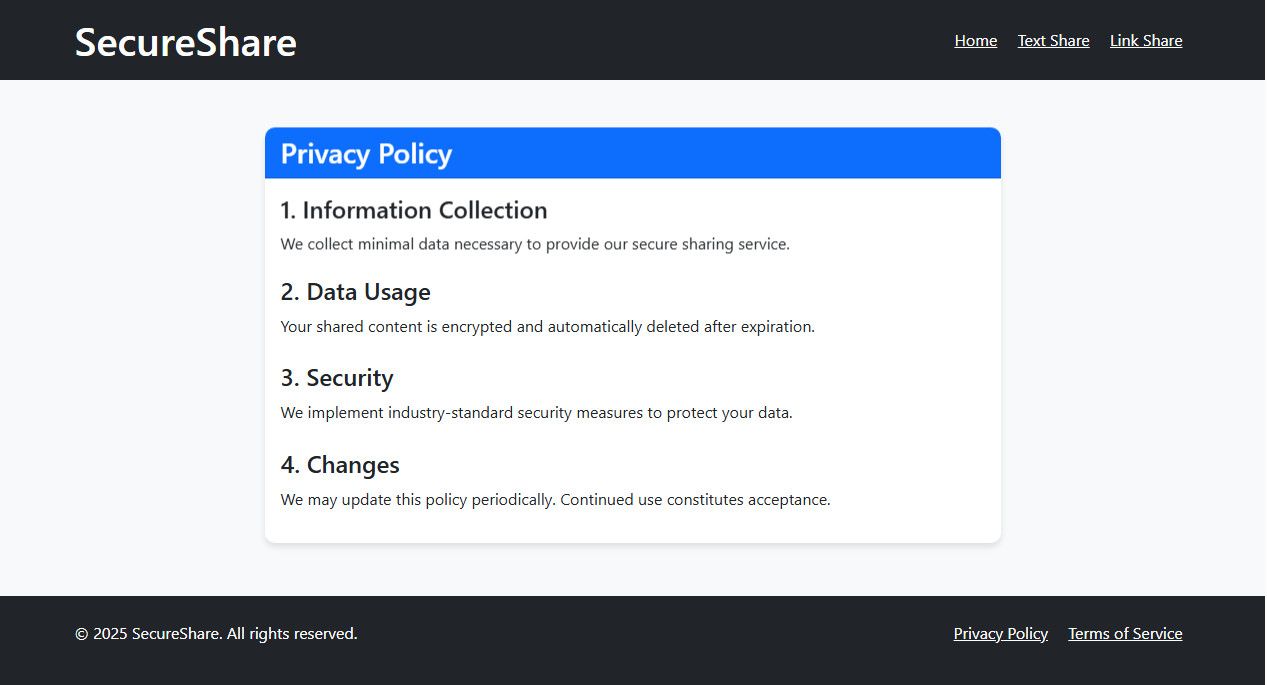This screenshot has height=685, width=1267.
Task: Click the white card space below Changes text
Action: coord(632,526)
